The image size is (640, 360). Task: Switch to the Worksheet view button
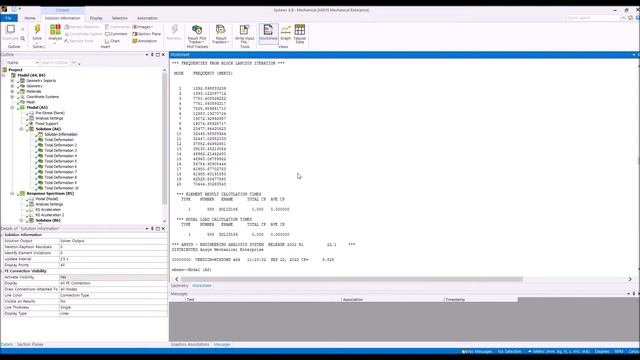(x=268, y=33)
